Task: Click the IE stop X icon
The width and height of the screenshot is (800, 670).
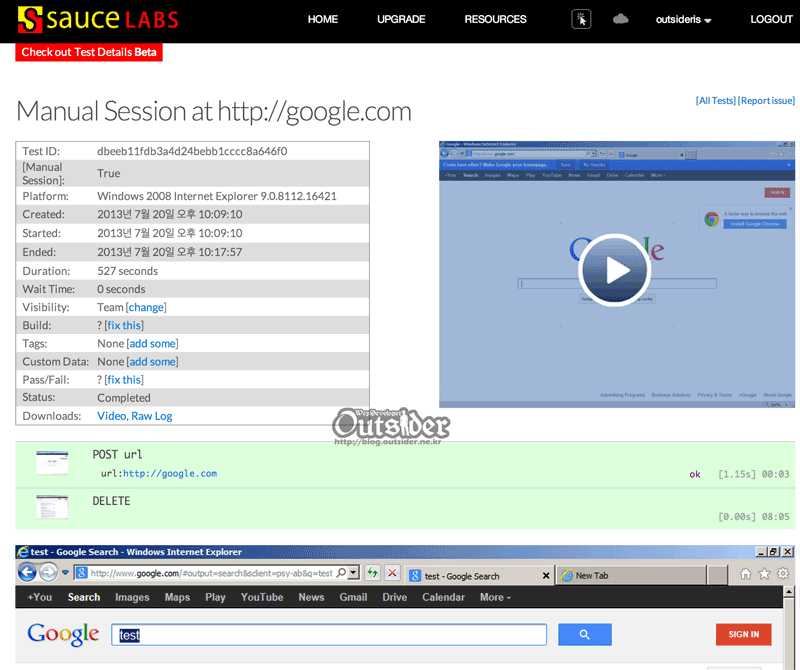Action: 392,573
